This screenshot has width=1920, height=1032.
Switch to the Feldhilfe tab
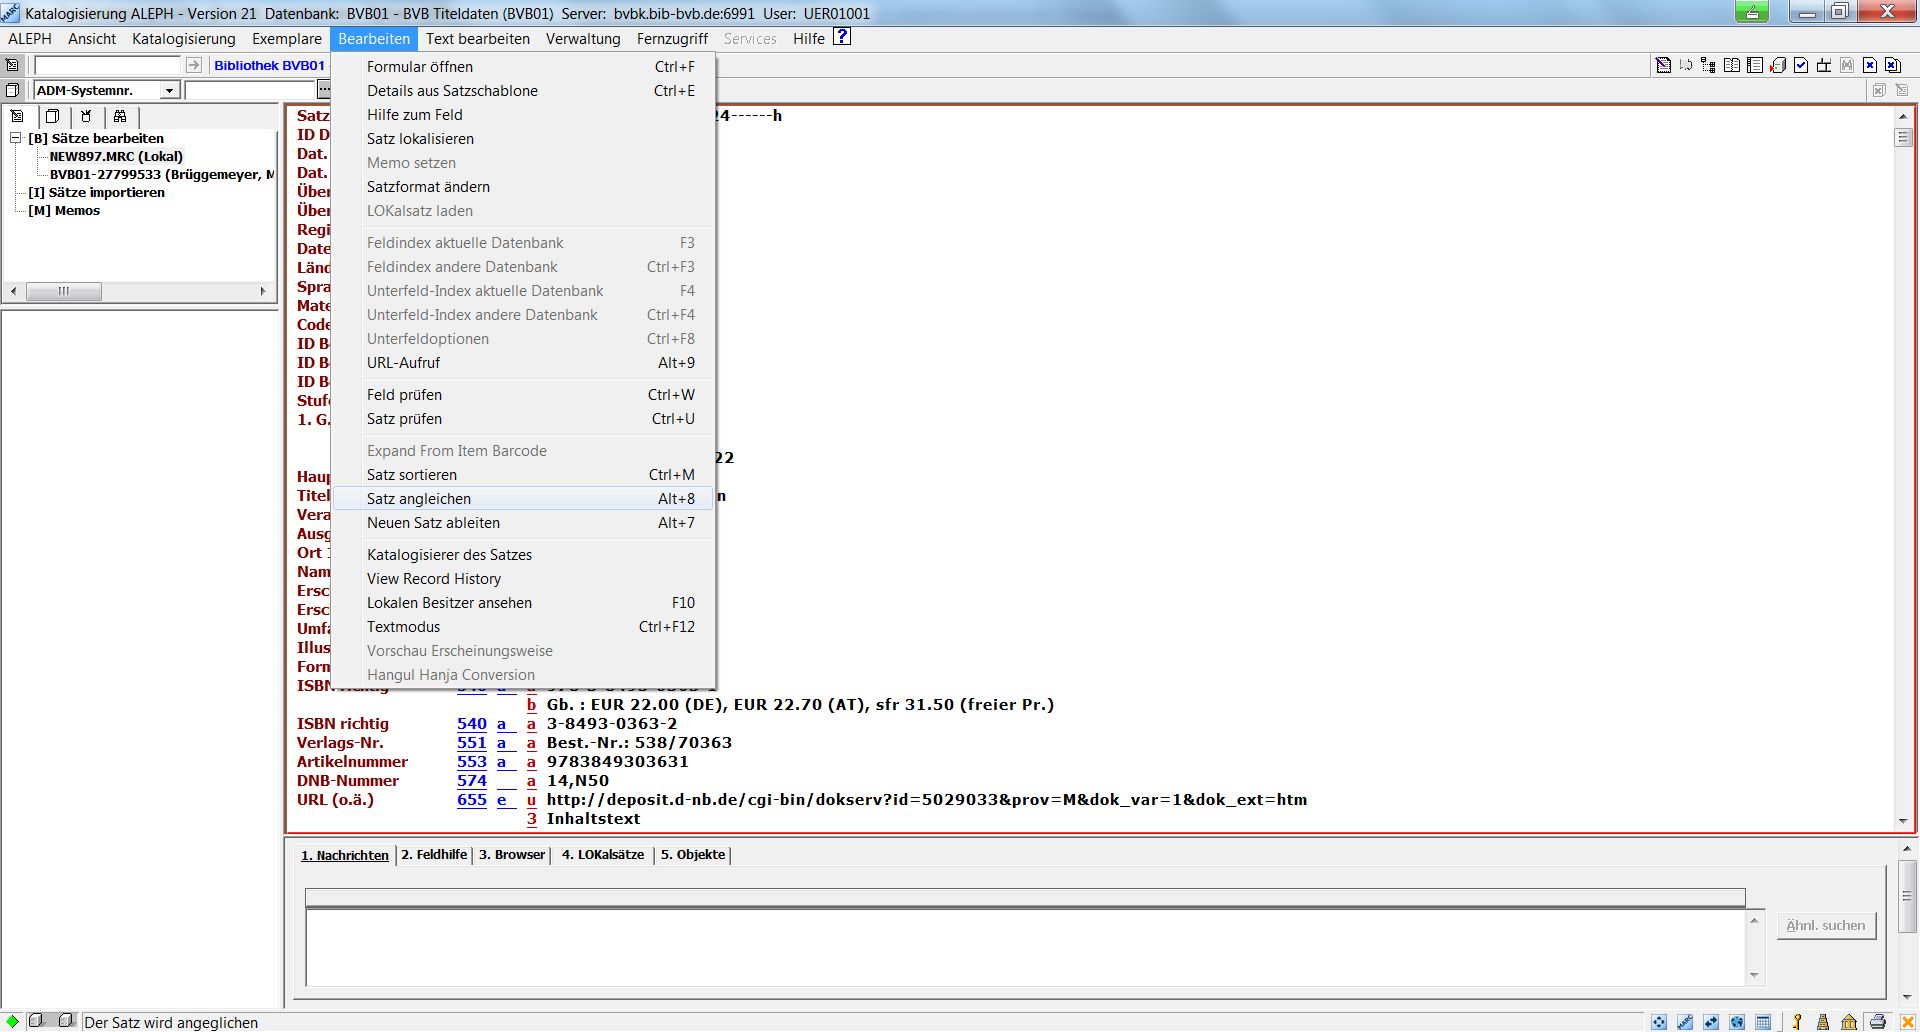pyautogui.click(x=434, y=855)
